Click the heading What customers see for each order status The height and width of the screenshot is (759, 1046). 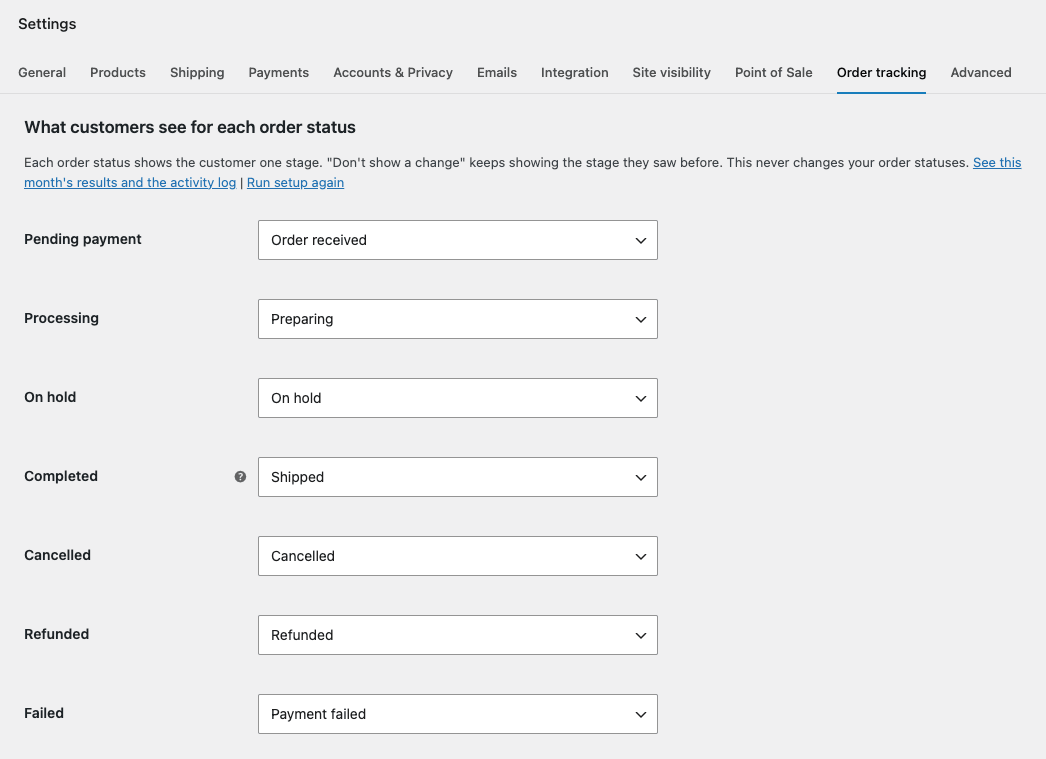(190, 127)
